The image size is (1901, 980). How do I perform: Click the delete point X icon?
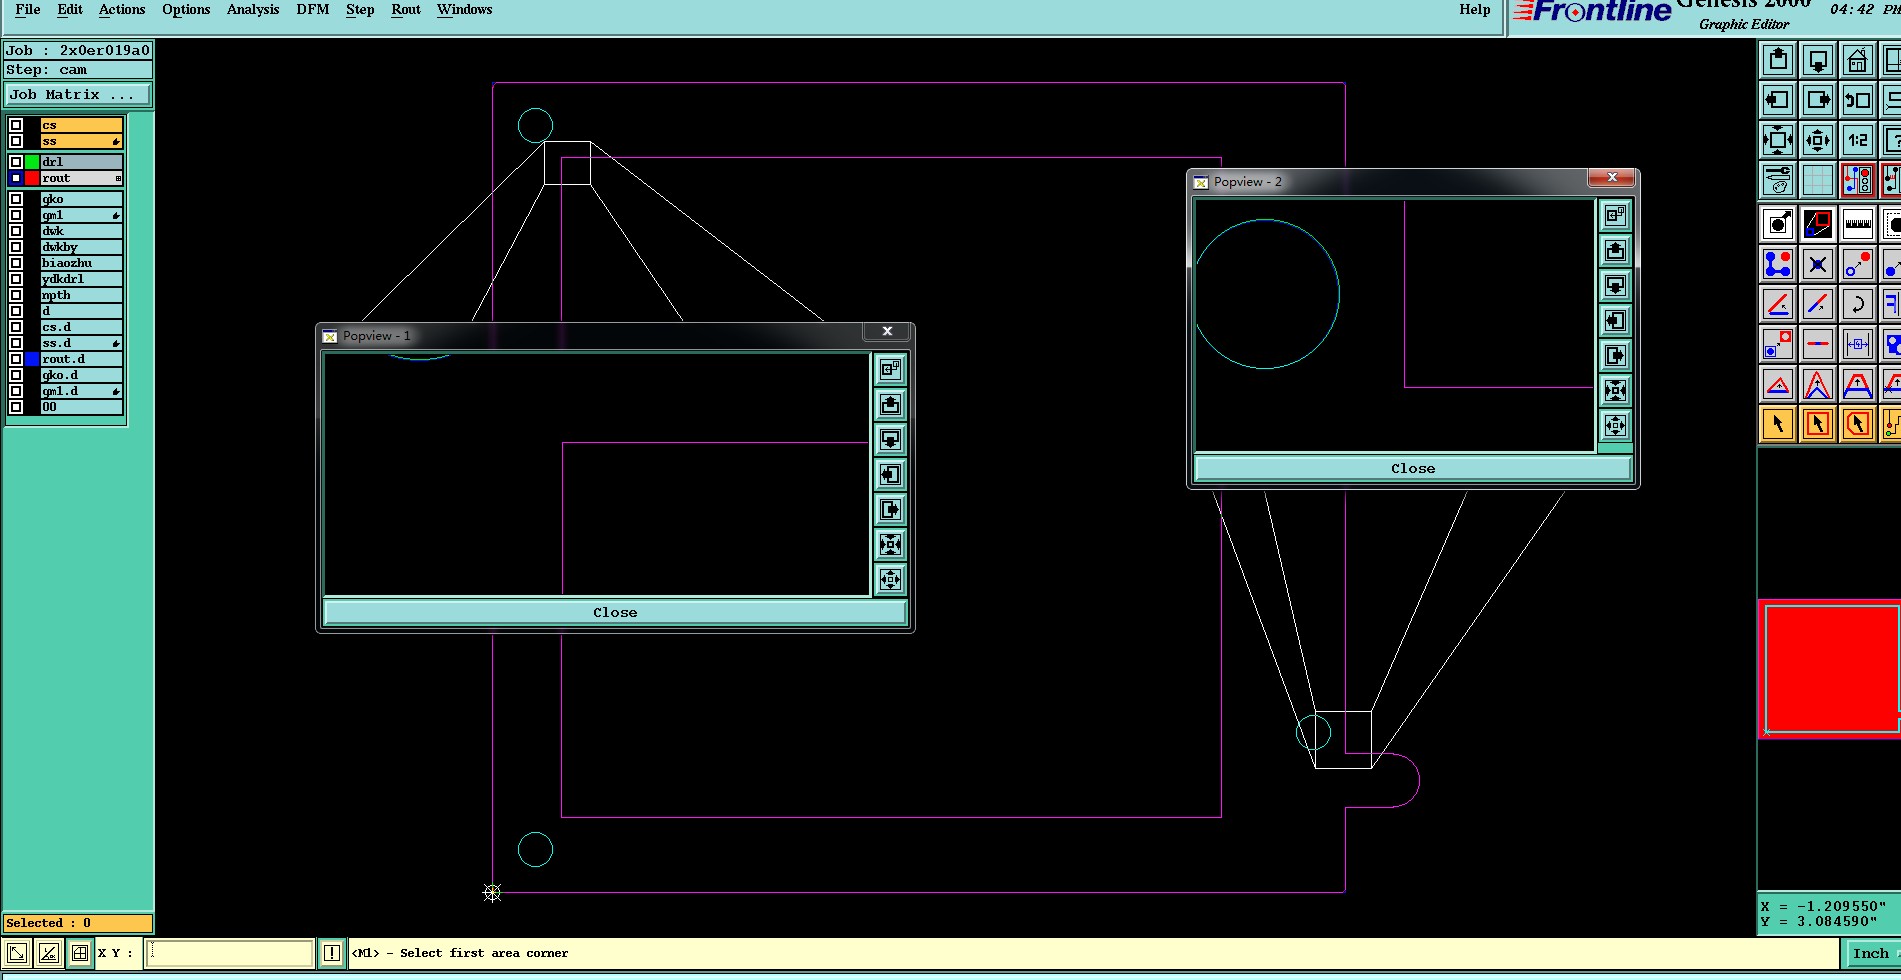1818,264
